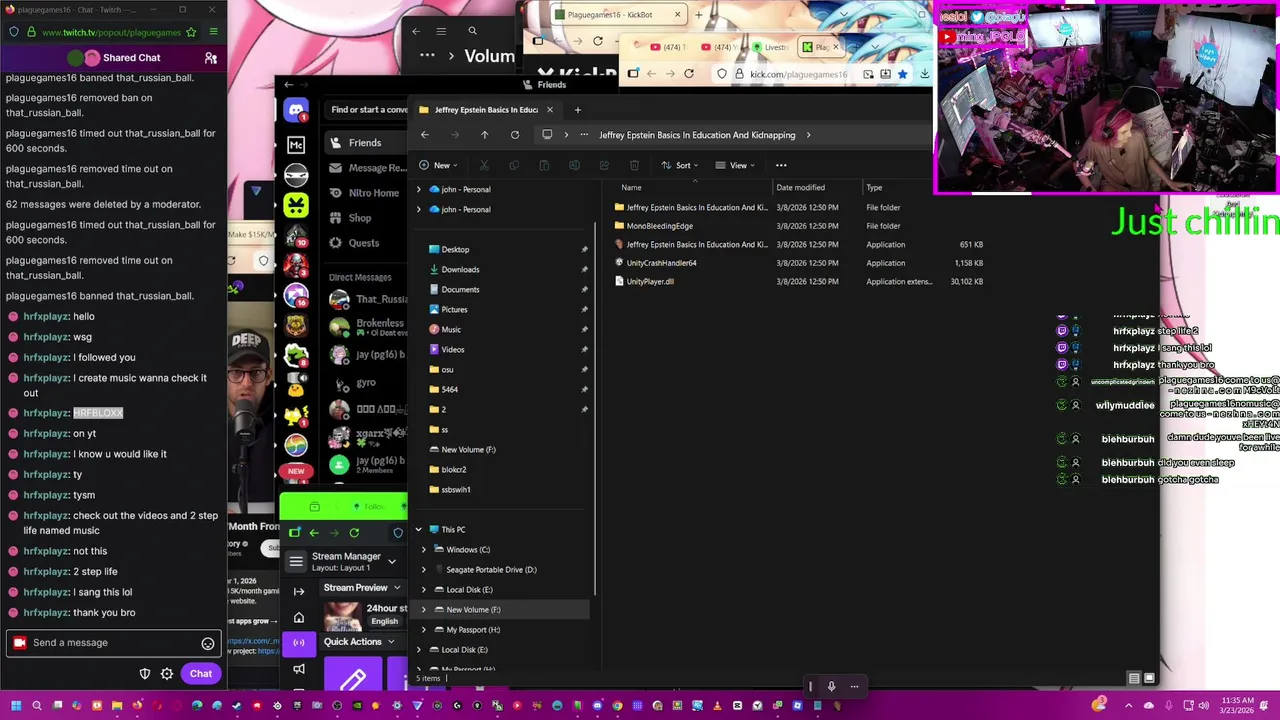Expand Stream Preview dropdown in Stream Manager
The image size is (1280, 720).
[397, 588]
